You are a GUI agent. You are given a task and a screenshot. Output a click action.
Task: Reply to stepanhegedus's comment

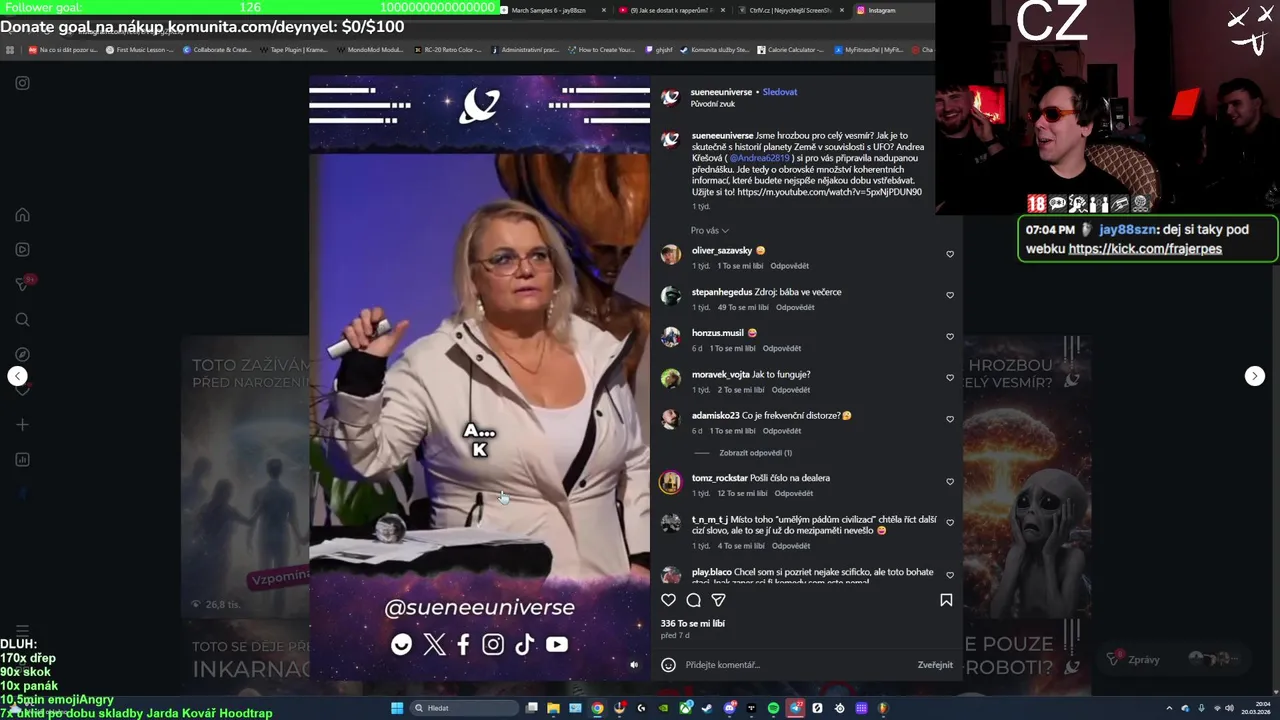[795, 307]
